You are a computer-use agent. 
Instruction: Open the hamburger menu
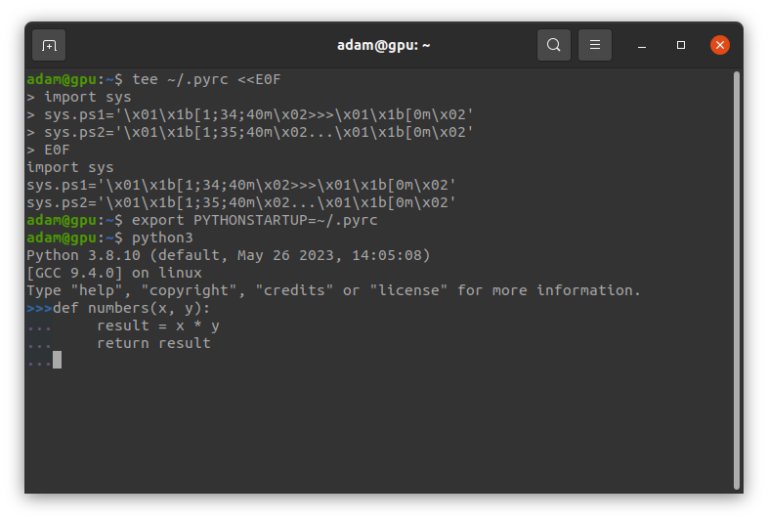595,45
